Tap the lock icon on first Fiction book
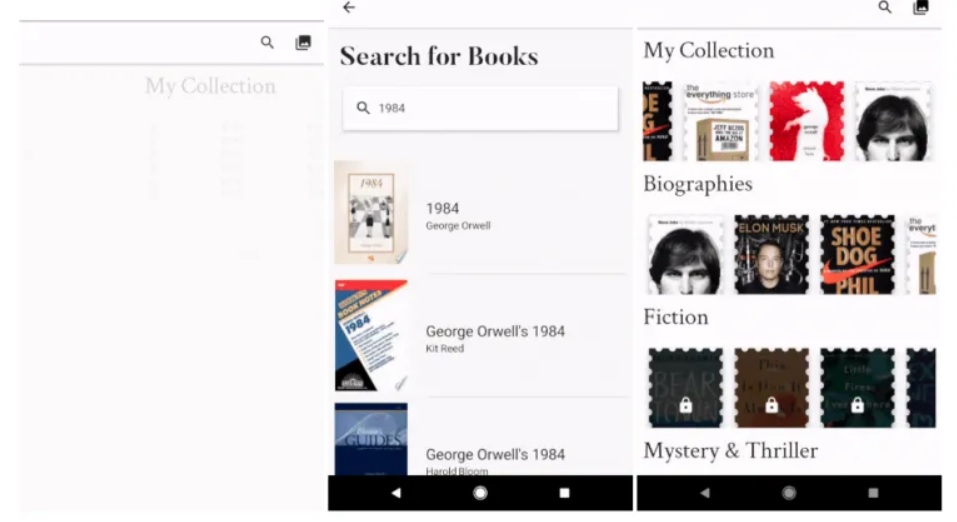 tap(685, 405)
